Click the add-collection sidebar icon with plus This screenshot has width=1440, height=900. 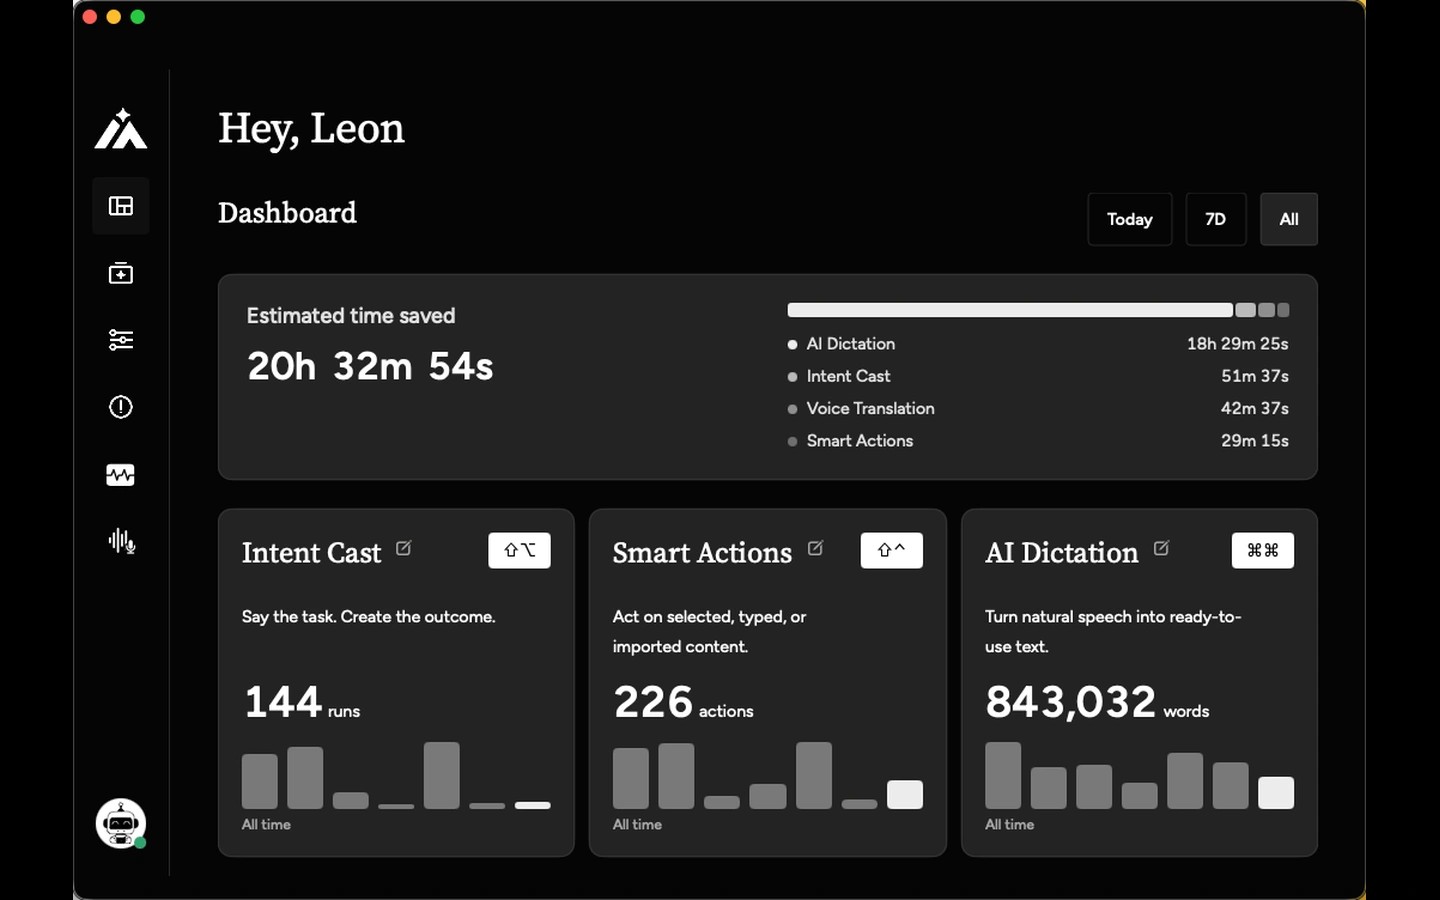tap(121, 273)
